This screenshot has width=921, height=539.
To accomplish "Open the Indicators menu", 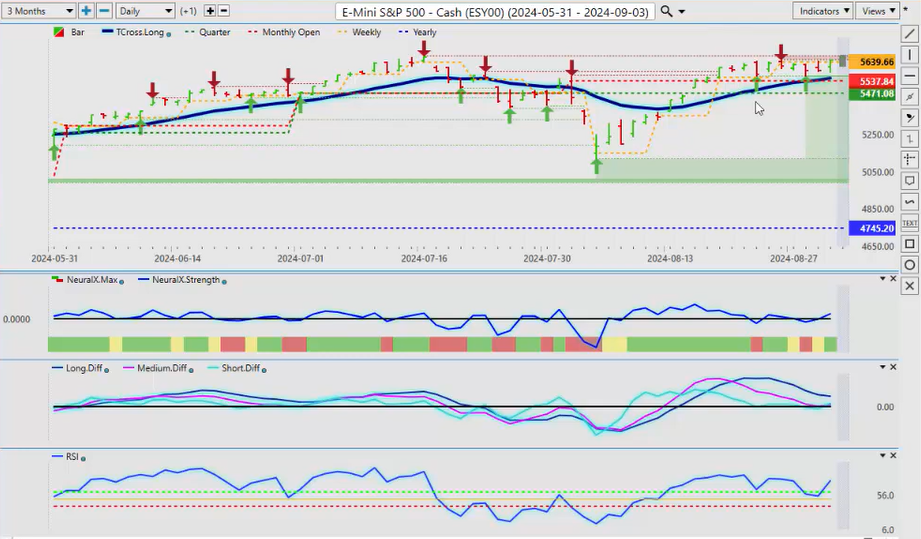I will coord(822,11).
